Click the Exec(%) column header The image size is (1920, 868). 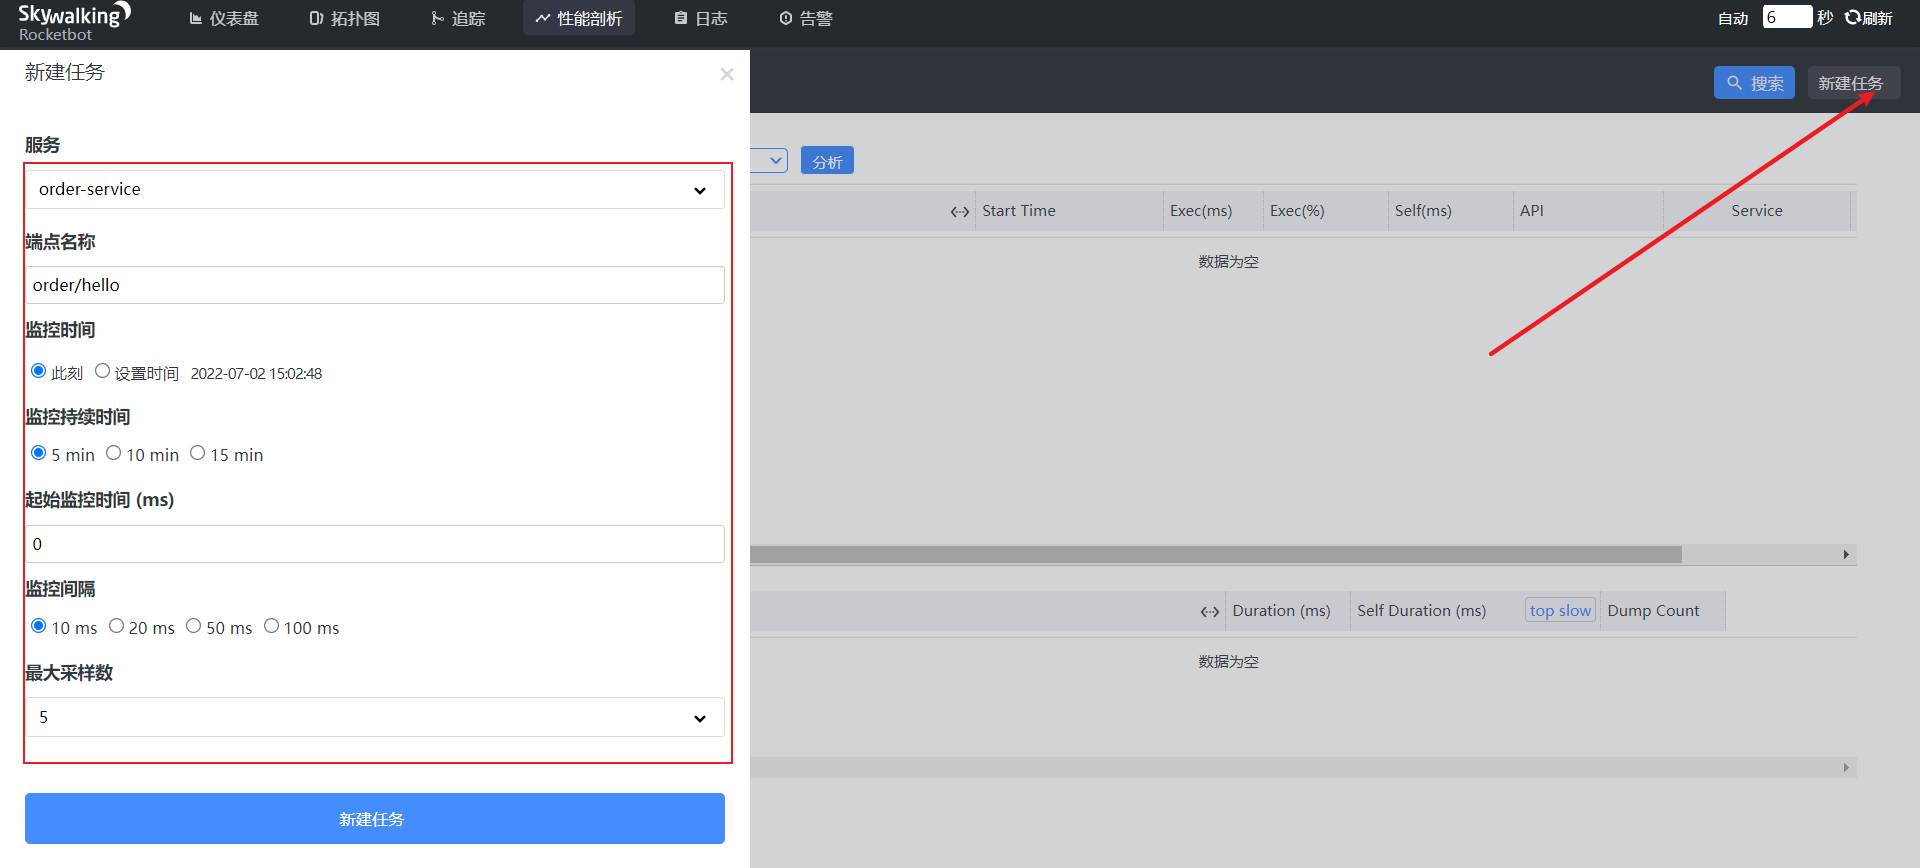[x=1297, y=211]
